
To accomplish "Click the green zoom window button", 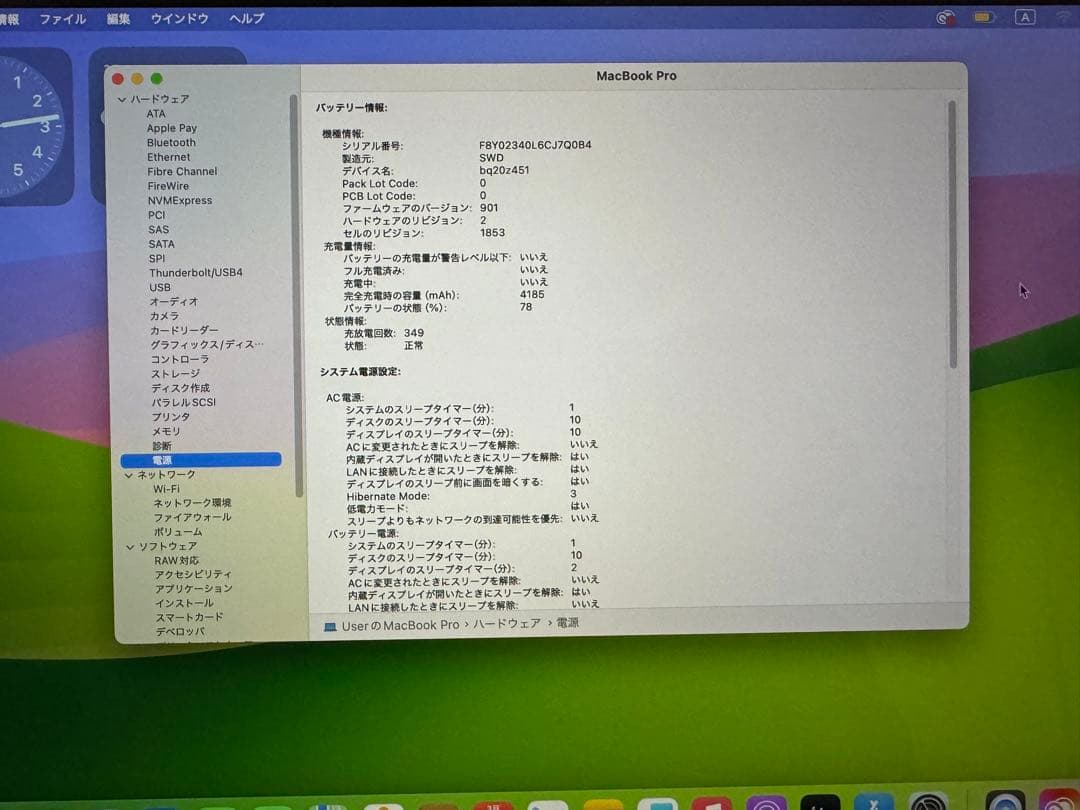I will coord(156,79).
